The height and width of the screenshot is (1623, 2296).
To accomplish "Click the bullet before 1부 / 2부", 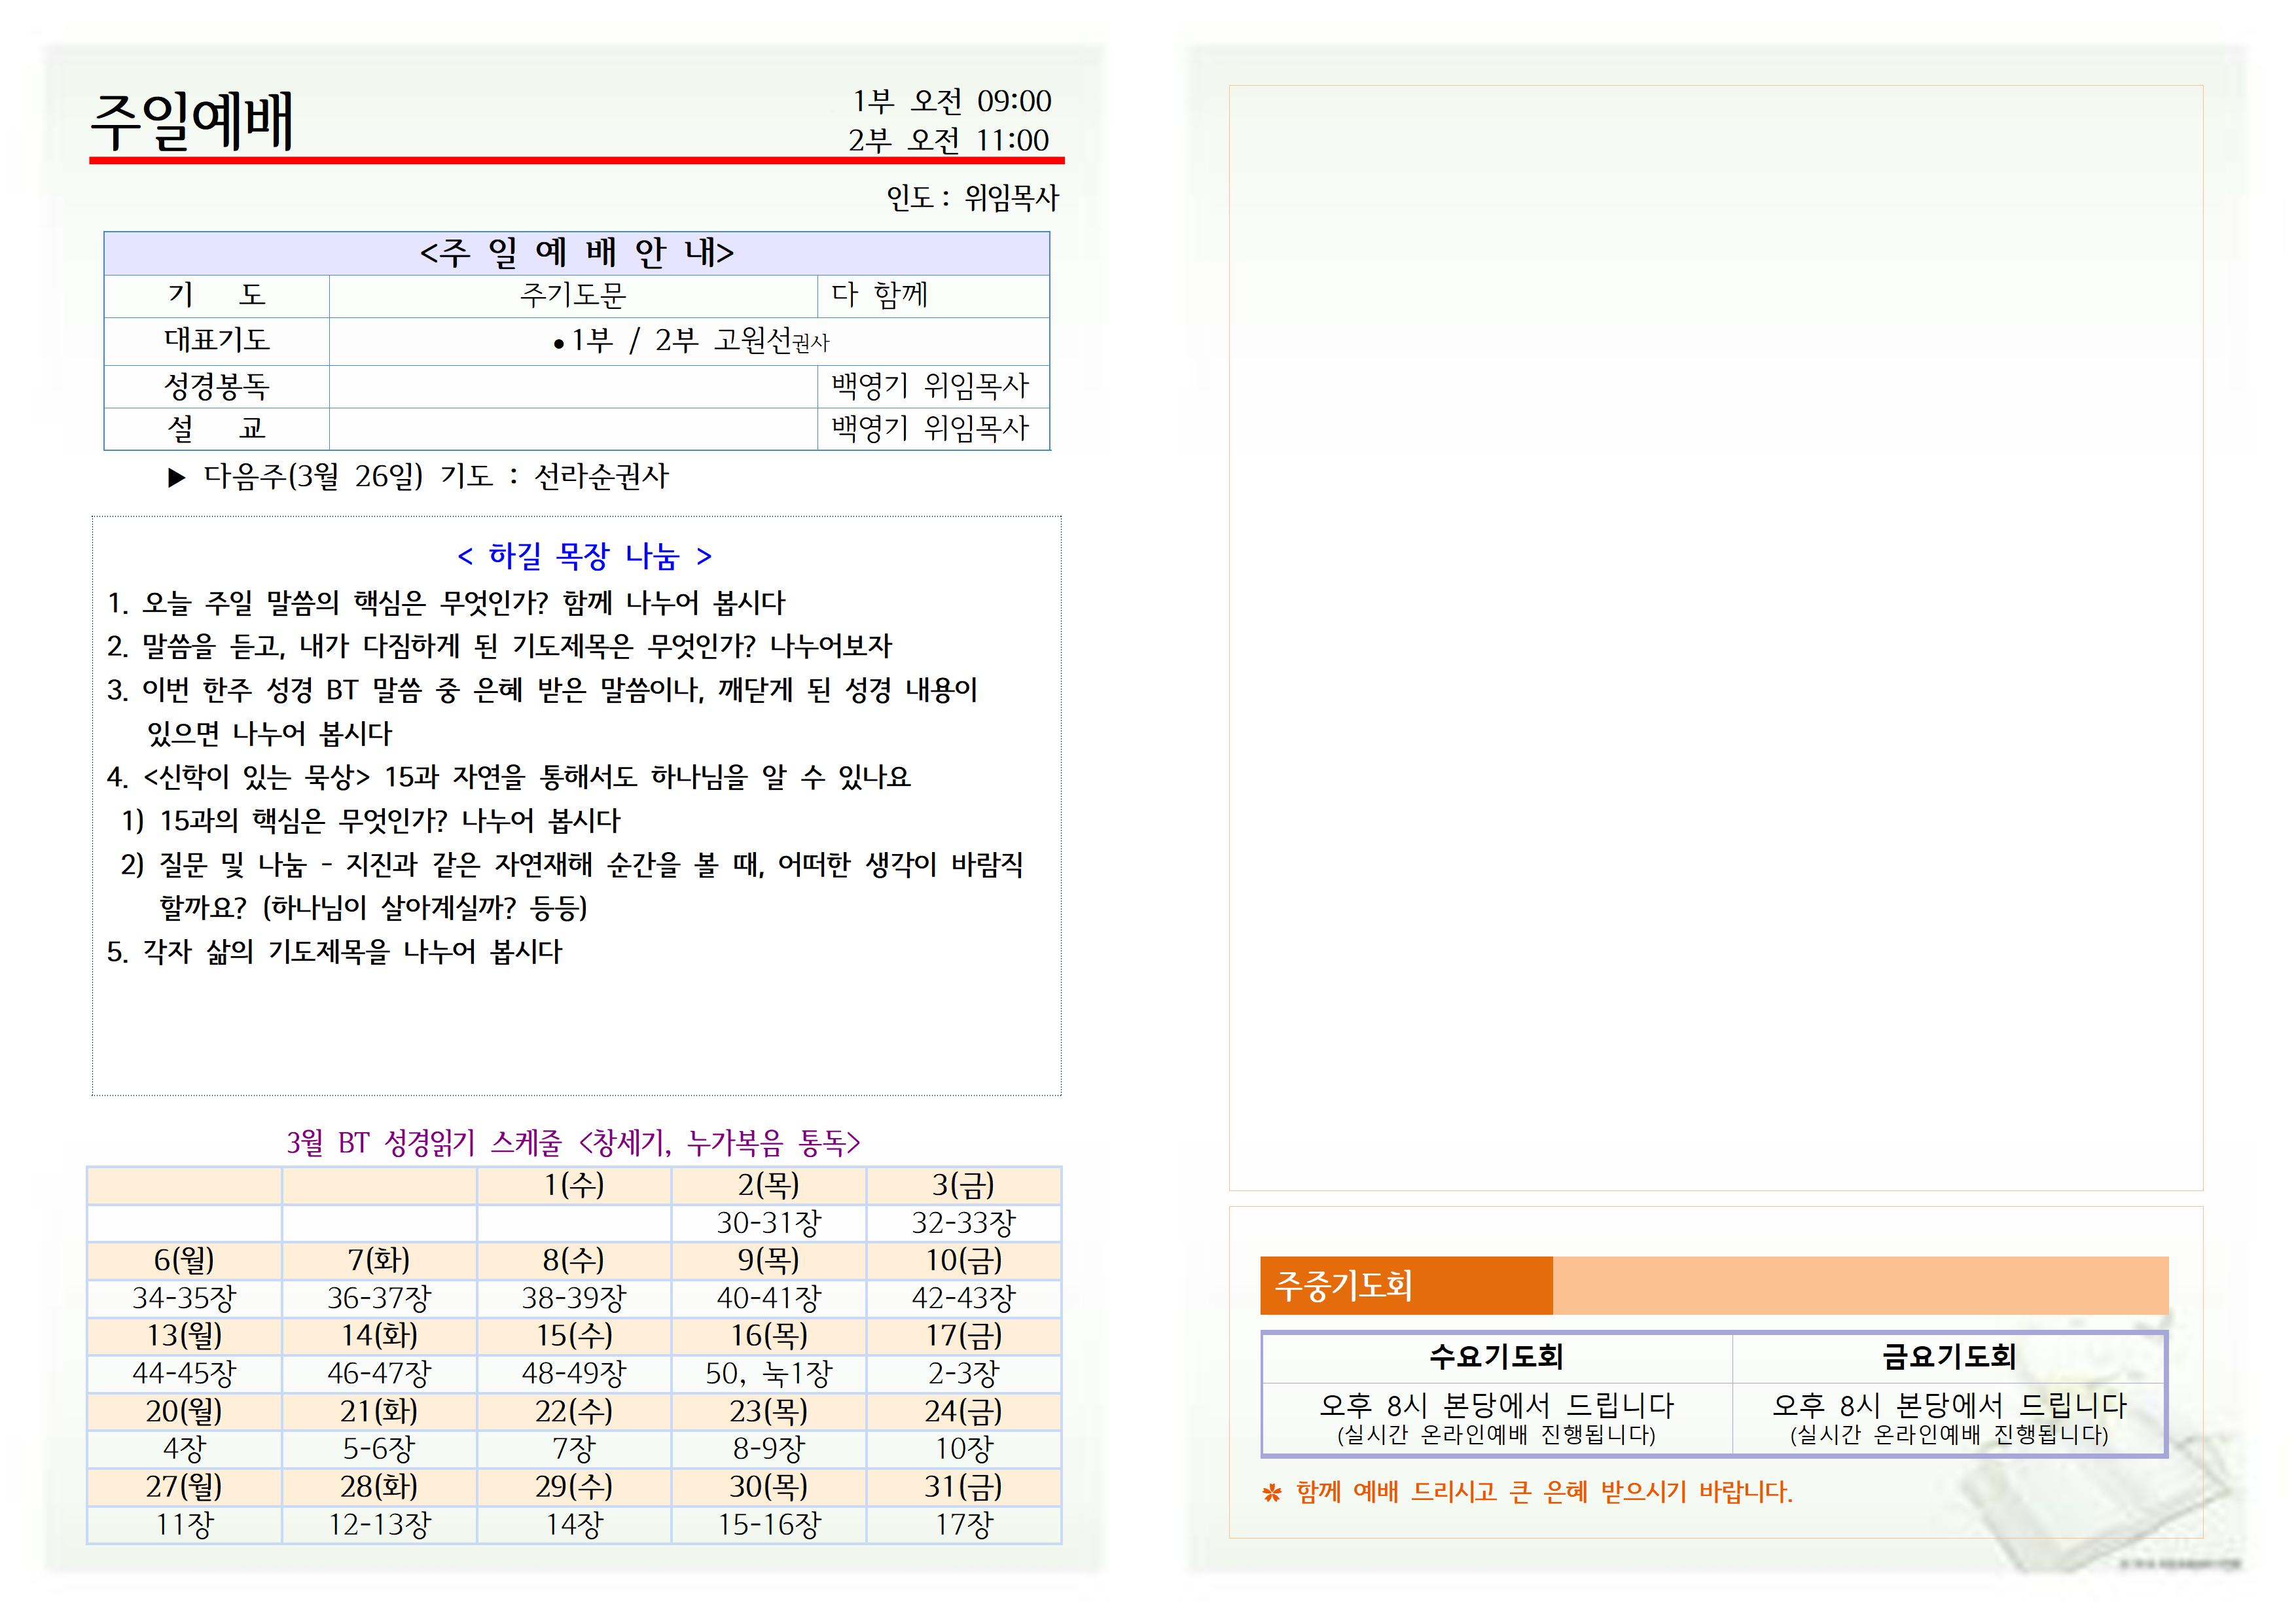I will (x=558, y=344).
